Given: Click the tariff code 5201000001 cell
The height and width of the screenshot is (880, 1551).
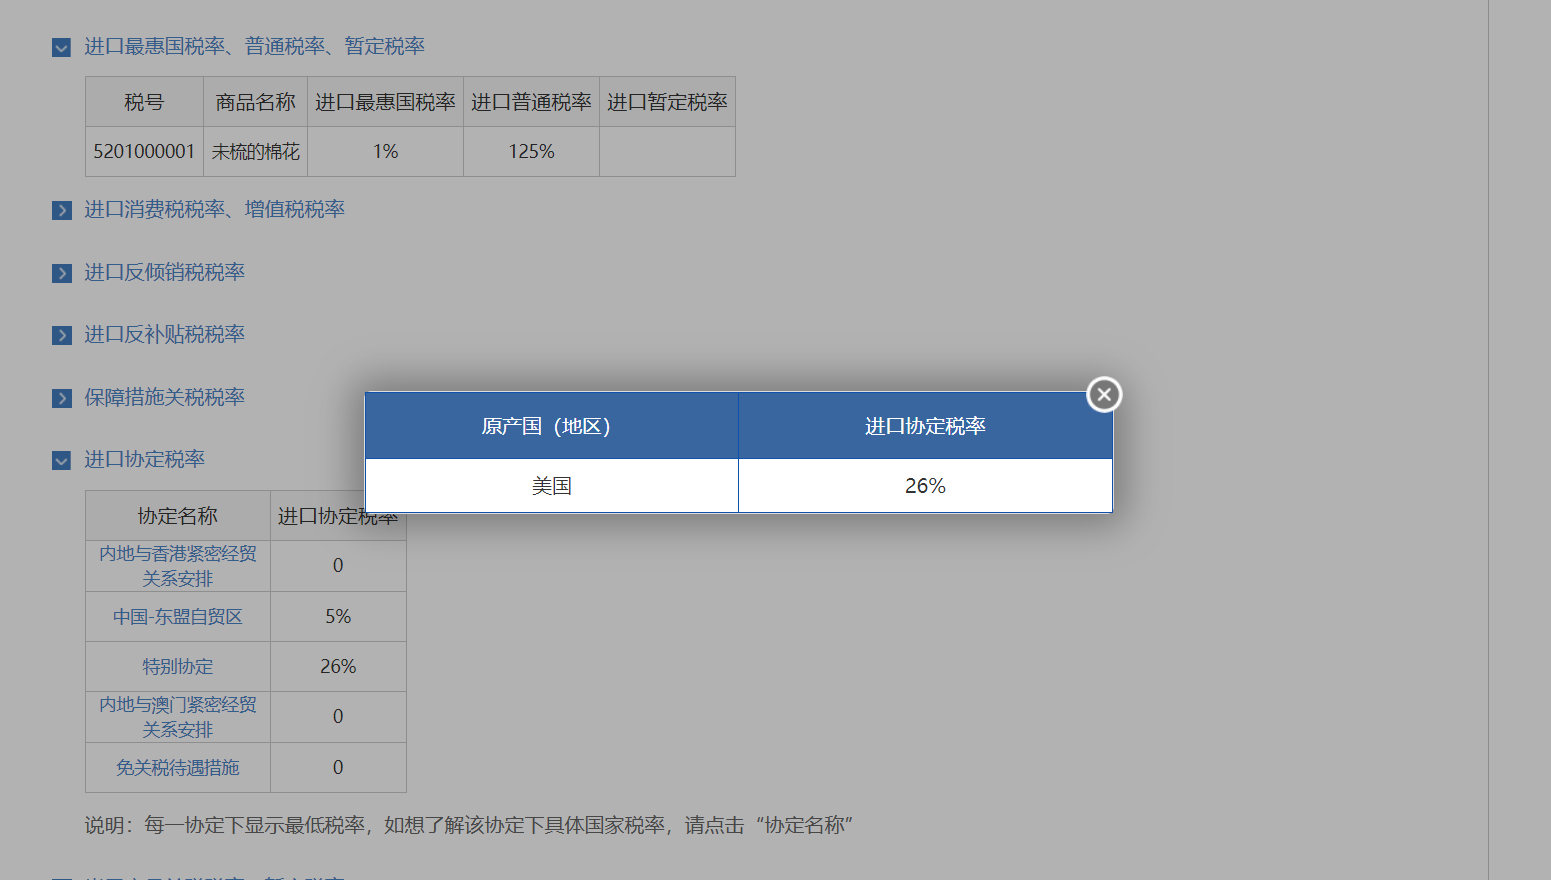Looking at the screenshot, I should coord(144,152).
